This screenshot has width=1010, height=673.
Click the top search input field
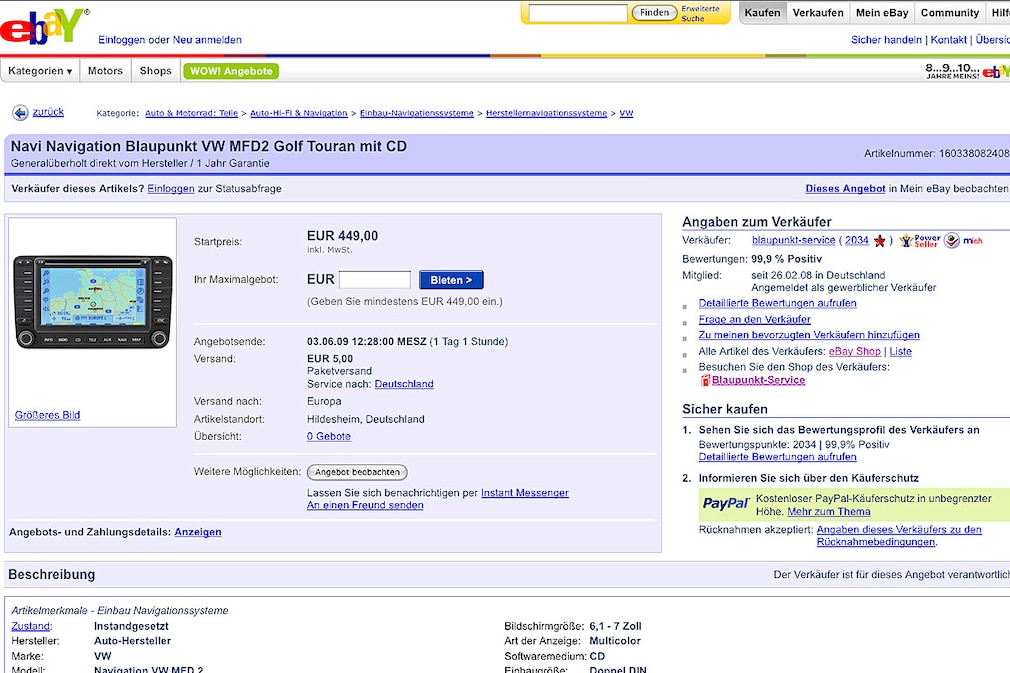point(577,13)
